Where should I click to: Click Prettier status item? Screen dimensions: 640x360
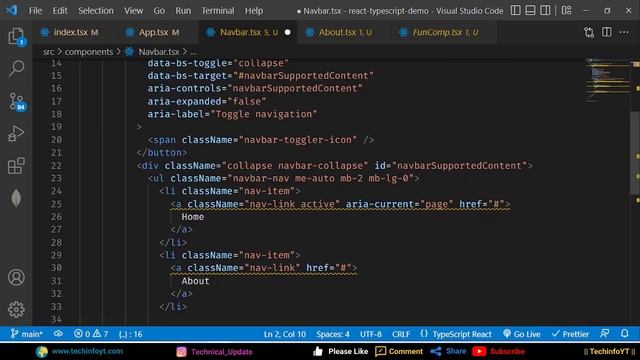(x=570, y=334)
